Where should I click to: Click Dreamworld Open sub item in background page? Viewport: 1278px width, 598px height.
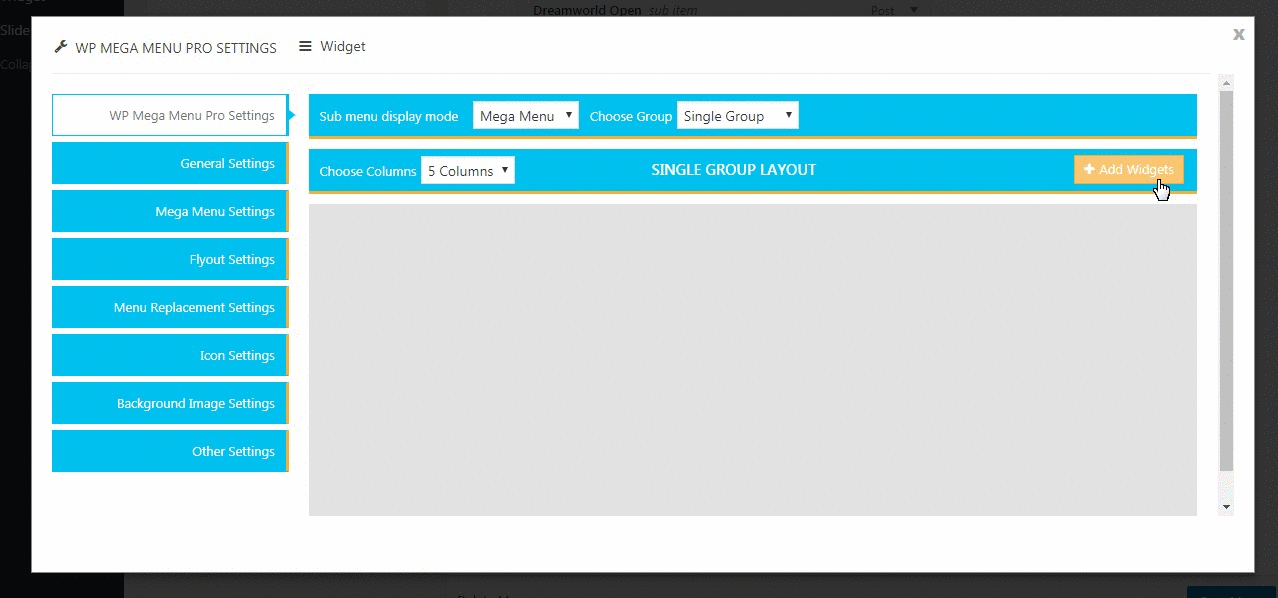615,10
